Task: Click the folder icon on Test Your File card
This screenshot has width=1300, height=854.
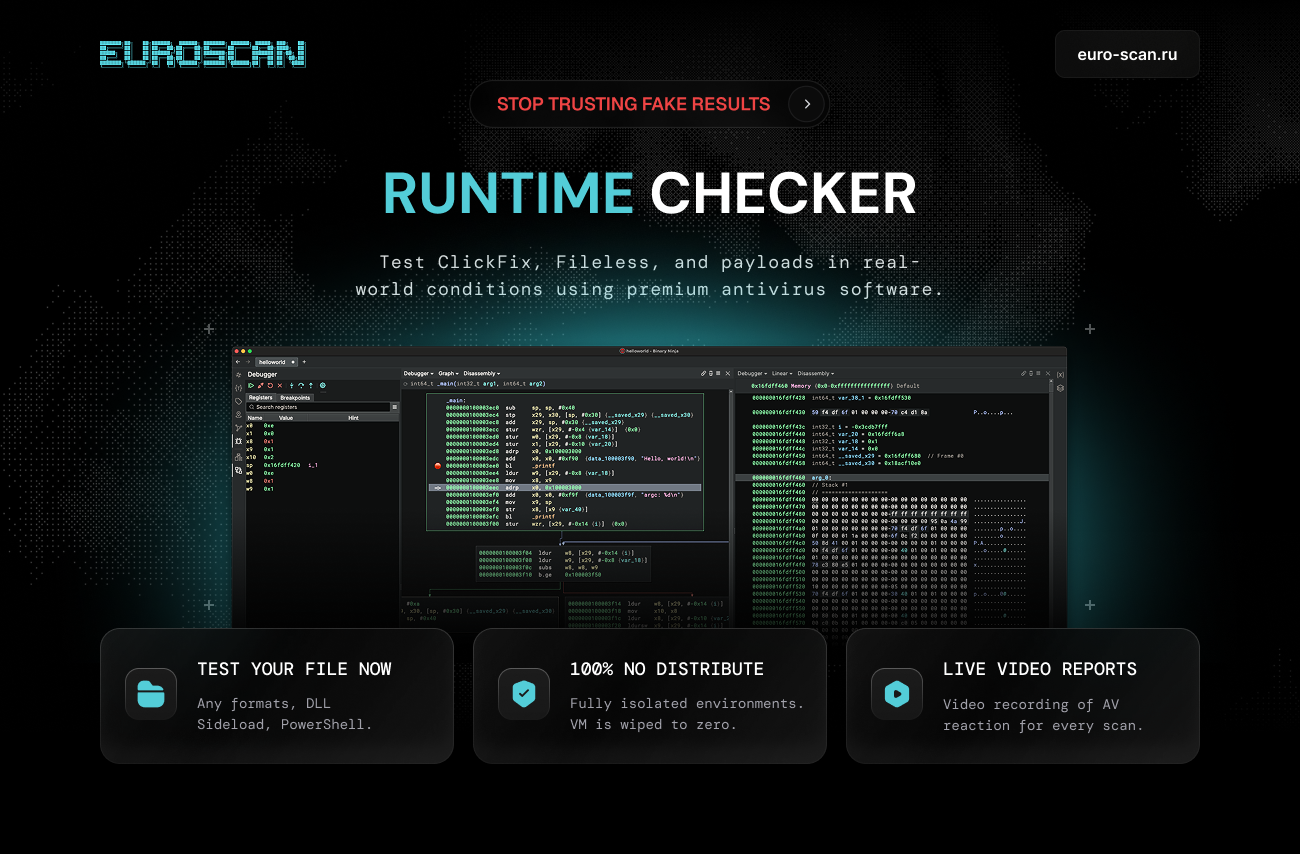Action: 151,694
